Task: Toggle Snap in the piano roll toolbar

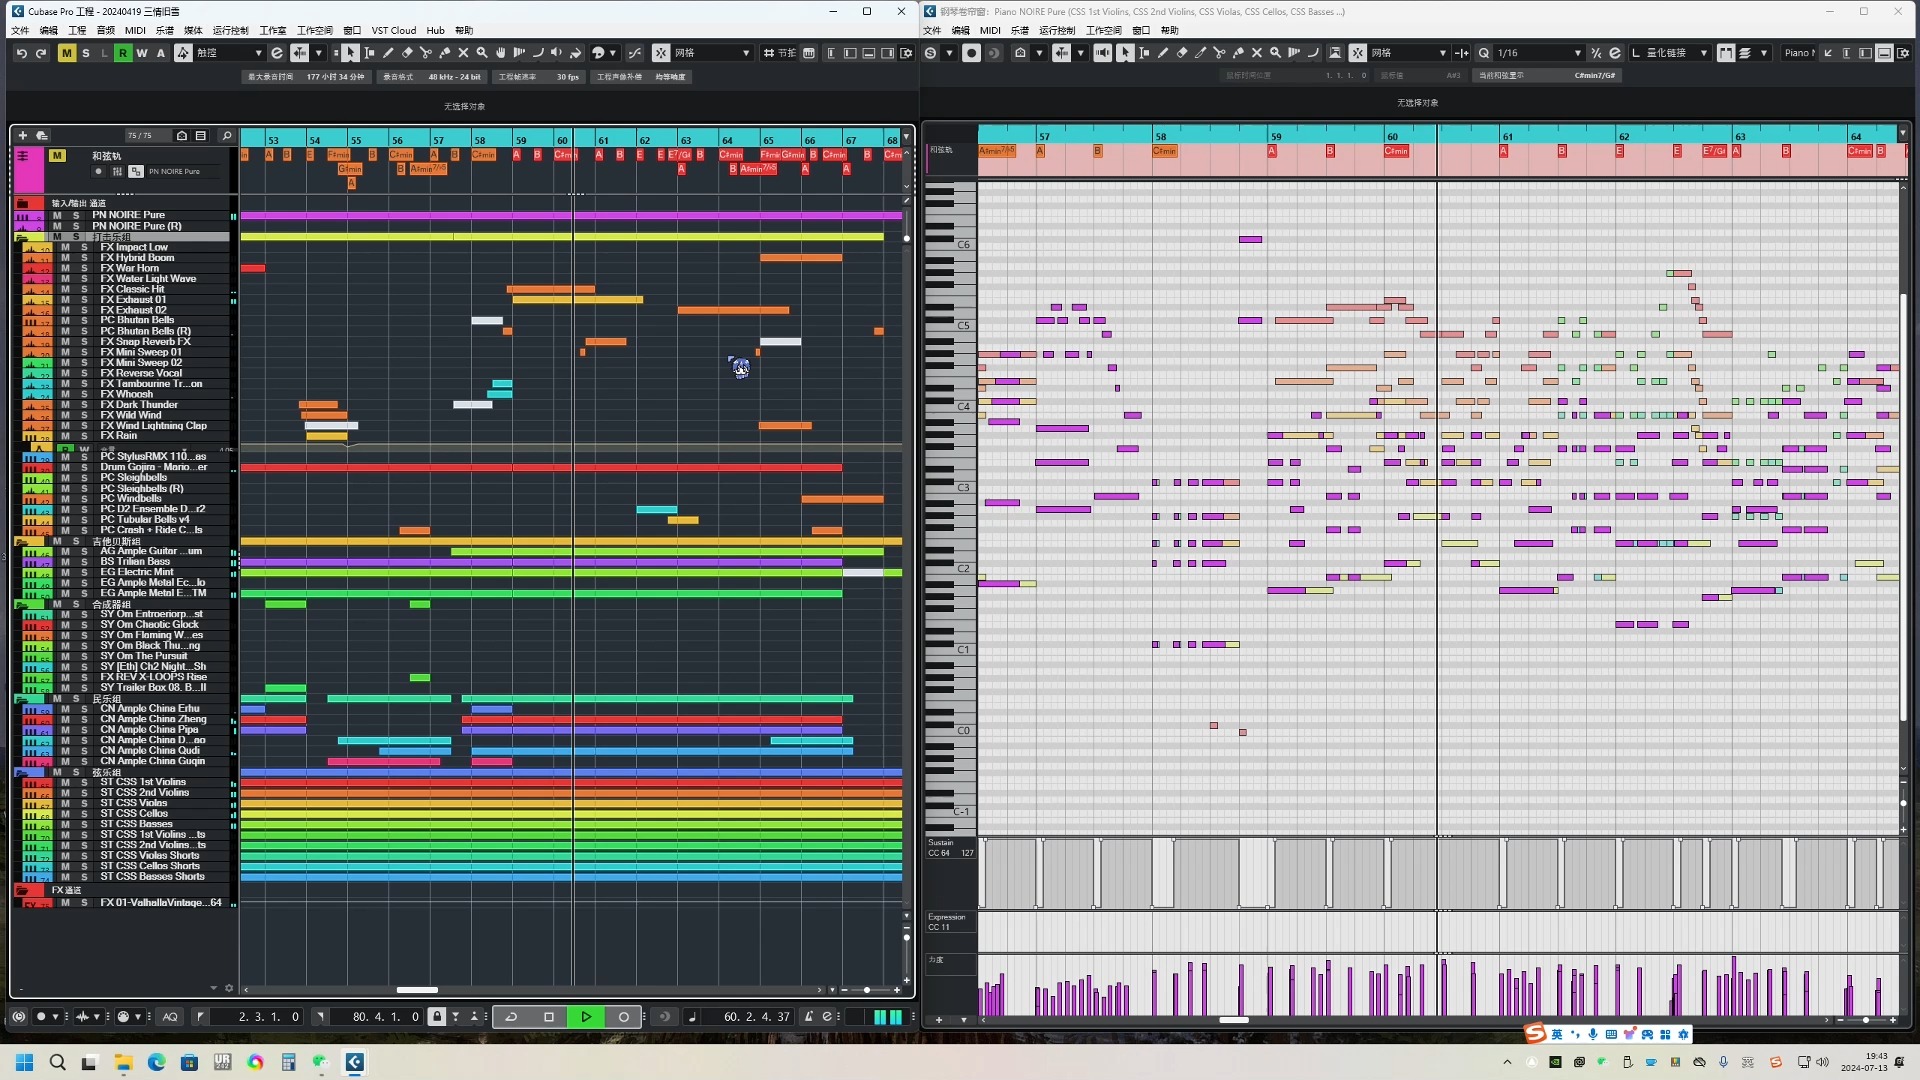Action: click(1358, 53)
